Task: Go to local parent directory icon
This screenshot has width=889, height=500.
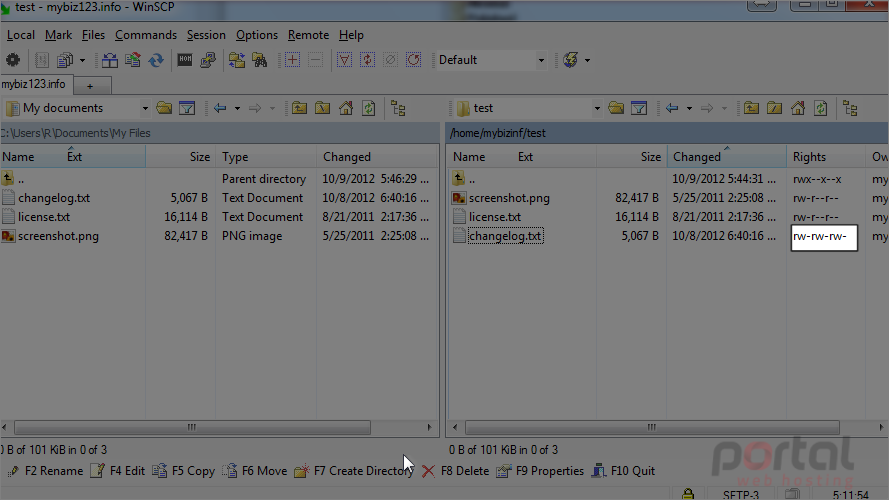Action: pos(299,108)
